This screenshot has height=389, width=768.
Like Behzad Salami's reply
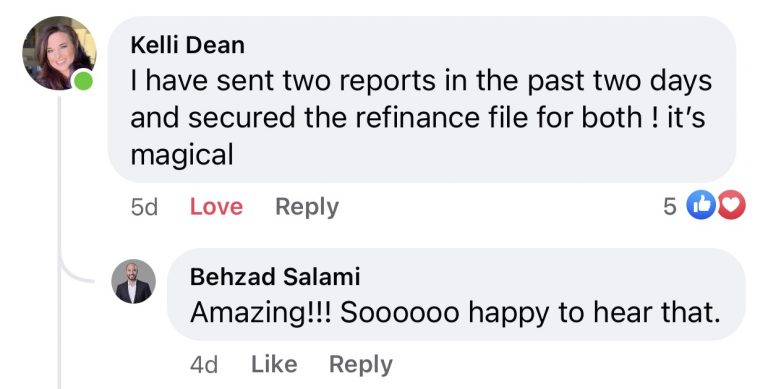[x=274, y=365]
